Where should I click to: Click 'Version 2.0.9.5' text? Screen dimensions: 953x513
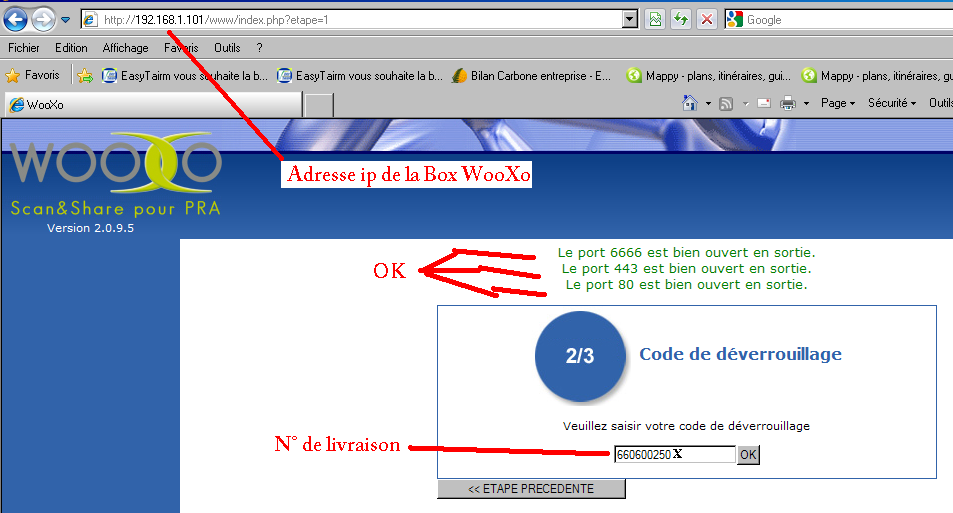point(91,228)
